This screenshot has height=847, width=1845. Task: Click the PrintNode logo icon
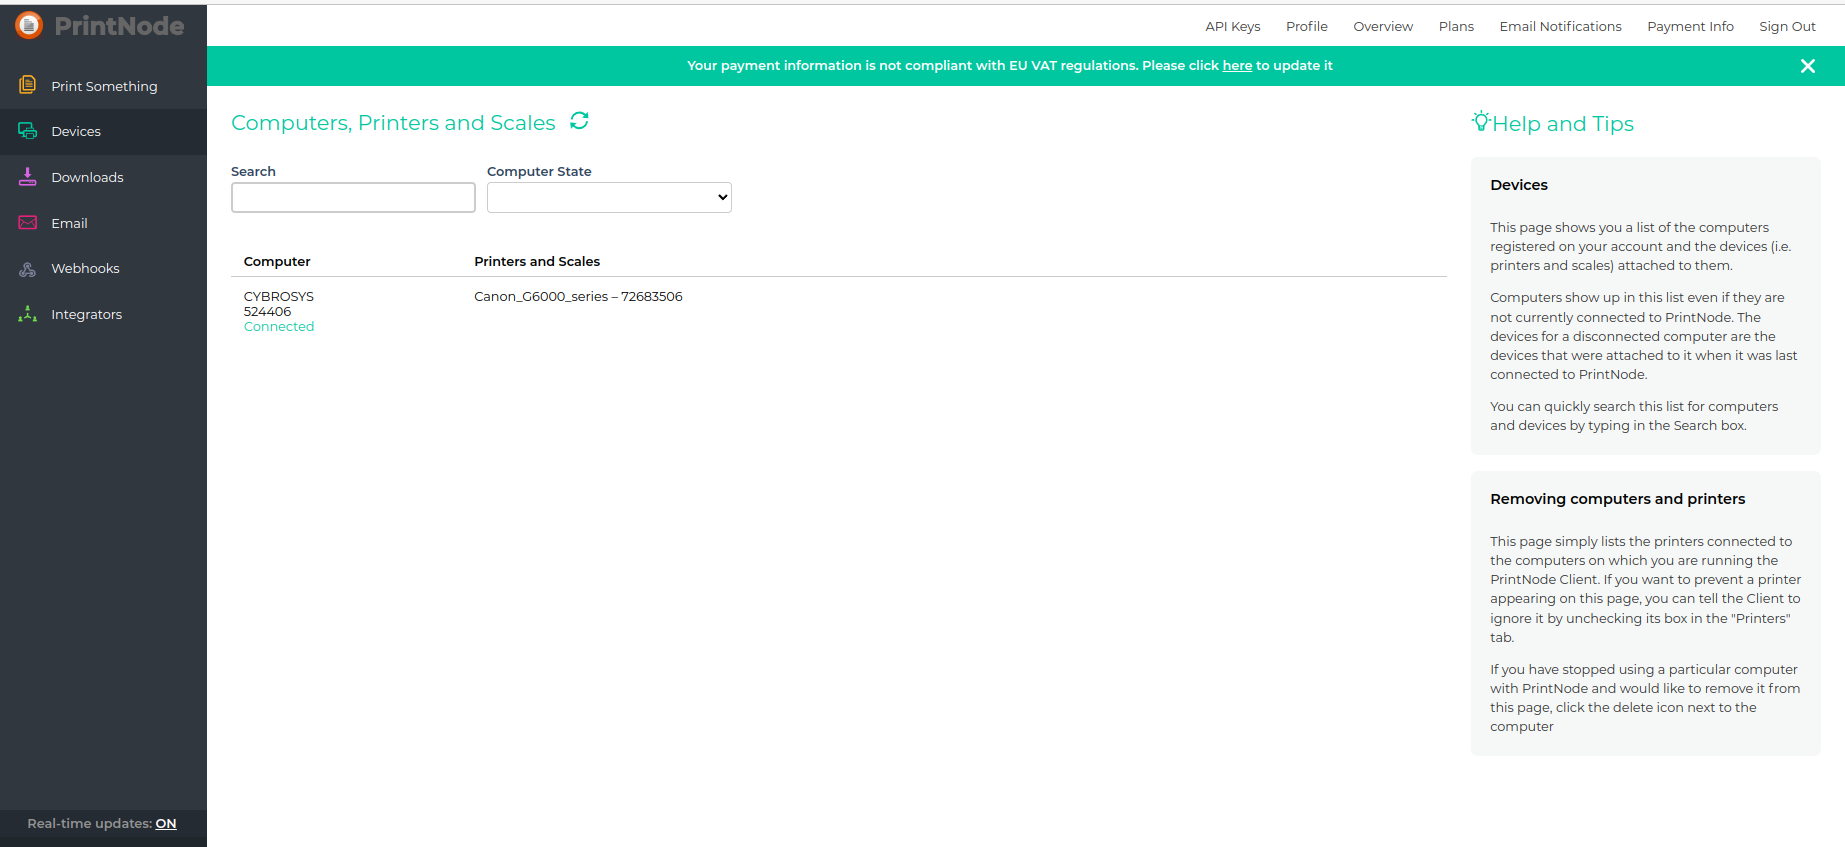[29, 25]
